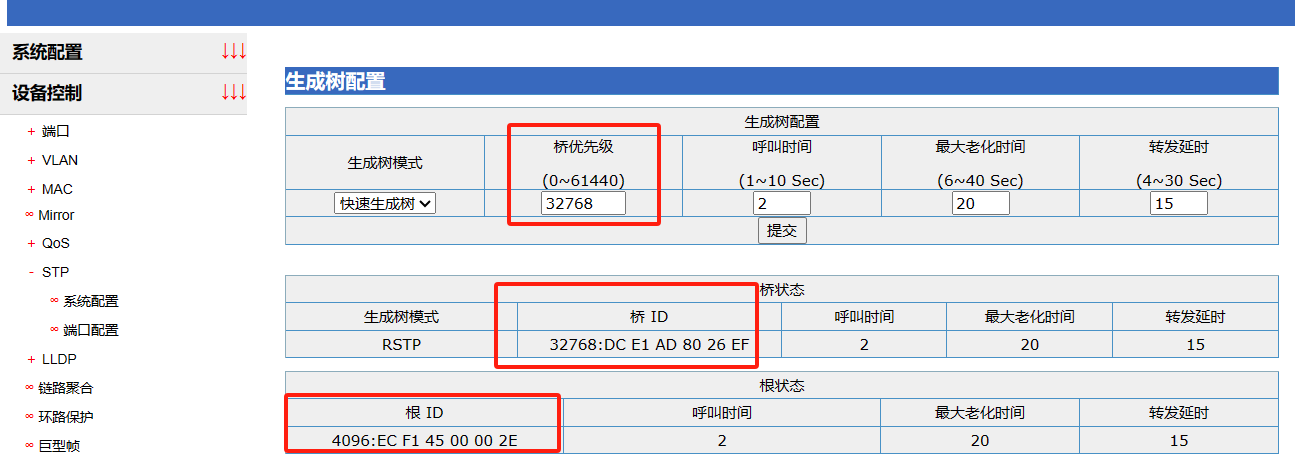
Task: Expand the LLDP menu entry
Action: pyautogui.click(x=31, y=359)
